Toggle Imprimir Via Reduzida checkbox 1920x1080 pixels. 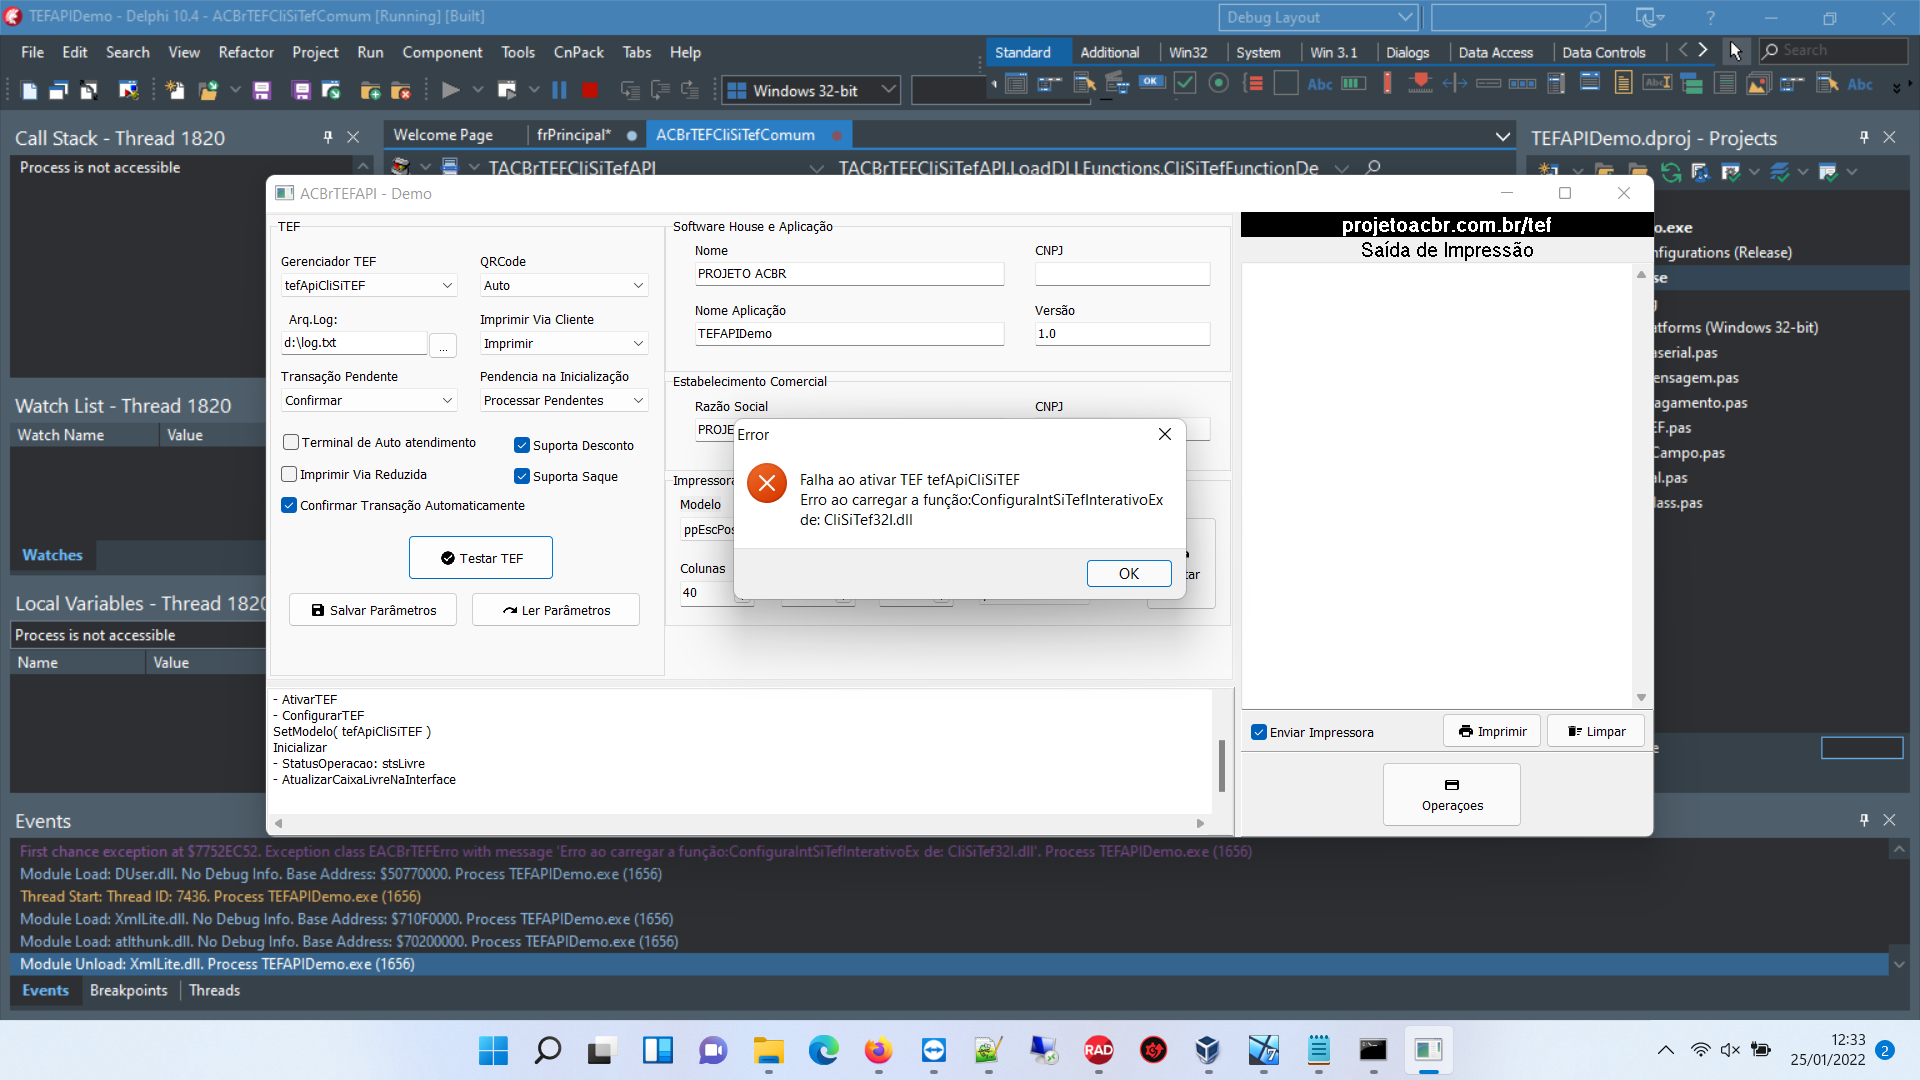click(290, 474)
